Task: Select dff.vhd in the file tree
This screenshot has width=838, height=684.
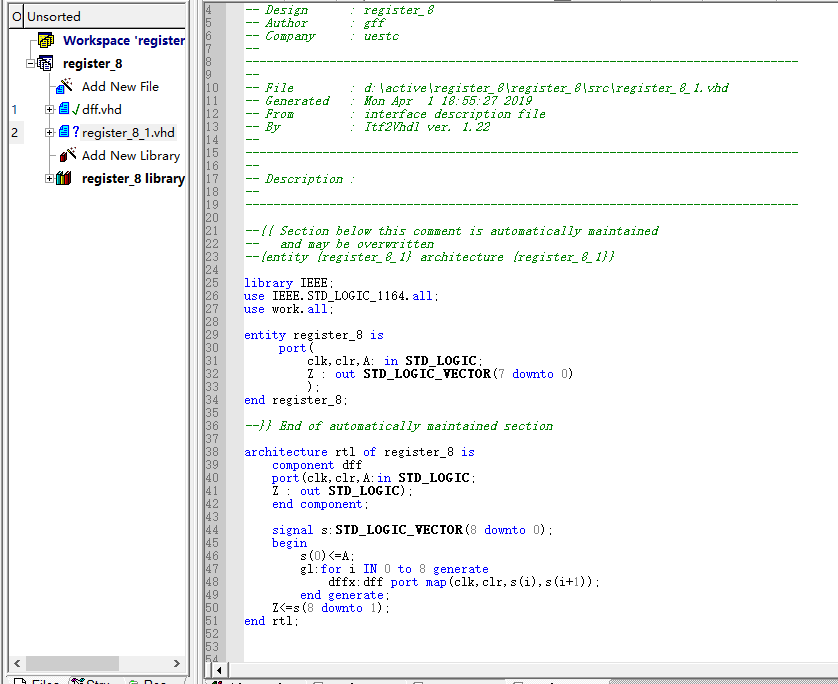Action: [x=102, y=110]
